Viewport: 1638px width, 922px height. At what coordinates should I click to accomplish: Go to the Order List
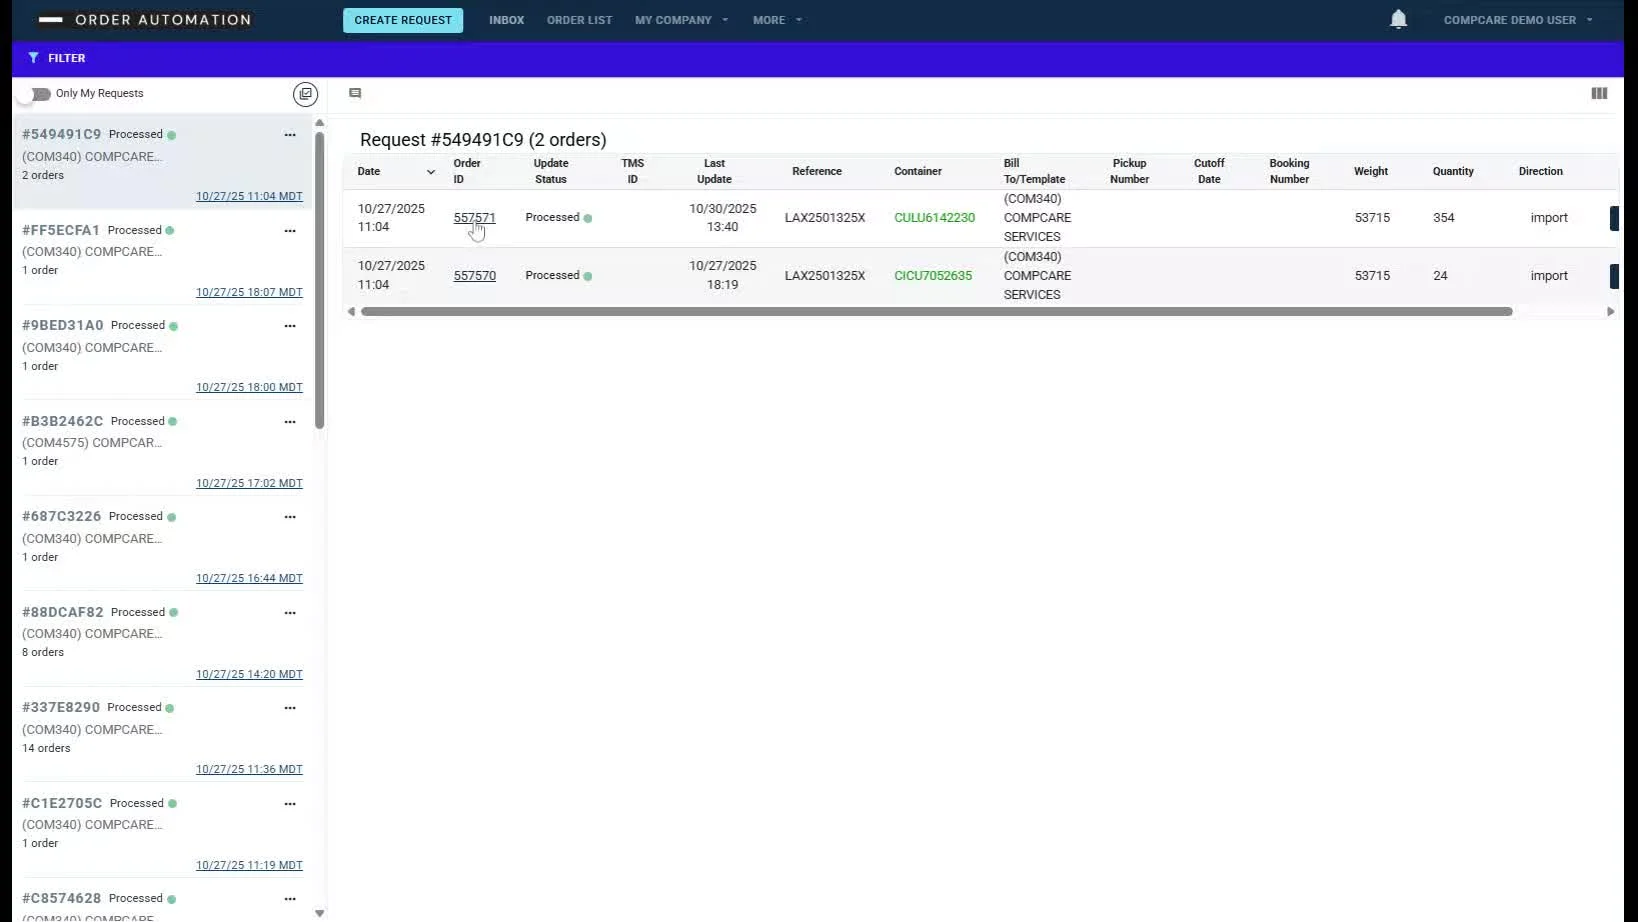(579, 20)
